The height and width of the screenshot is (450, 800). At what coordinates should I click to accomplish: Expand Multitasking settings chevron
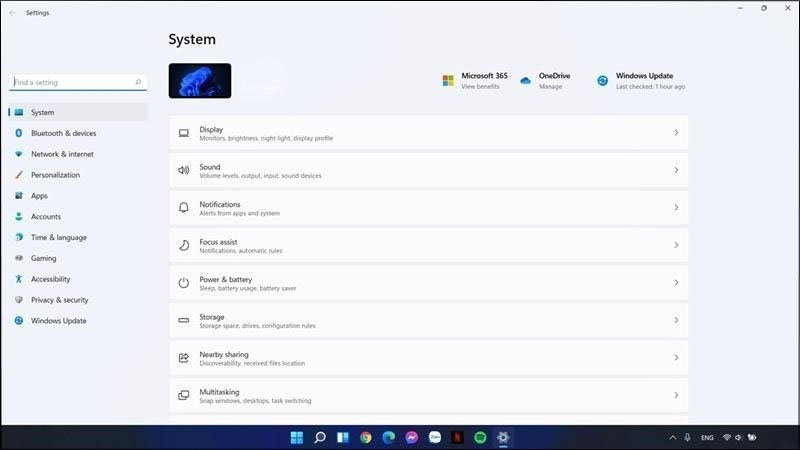click(676, 395)
